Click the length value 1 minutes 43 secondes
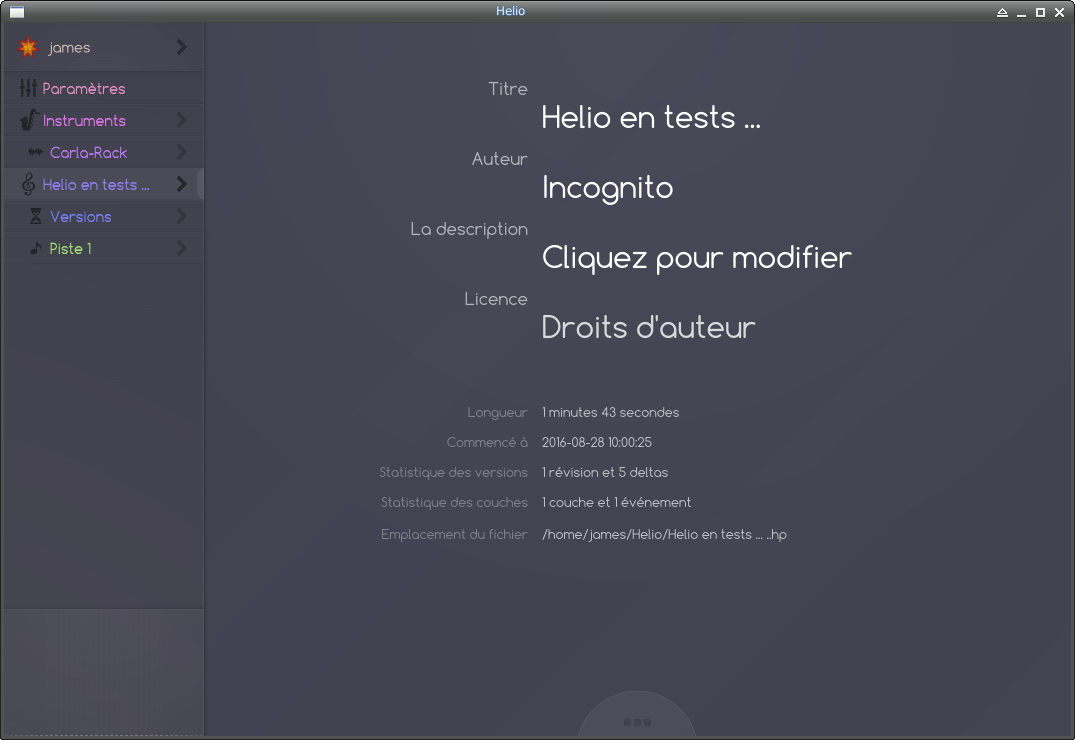1075x740 pixels. (610, 412)
